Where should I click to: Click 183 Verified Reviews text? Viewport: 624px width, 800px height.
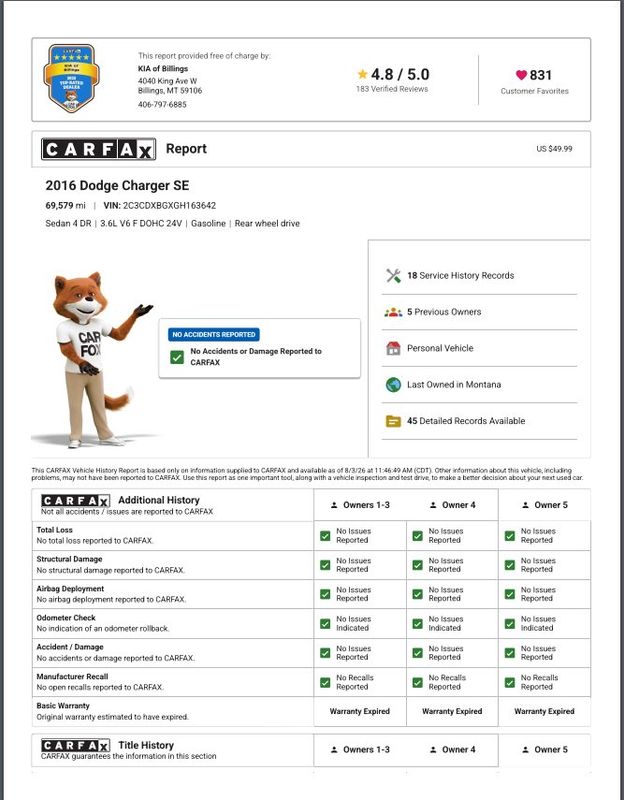click(x=392, y=89)
